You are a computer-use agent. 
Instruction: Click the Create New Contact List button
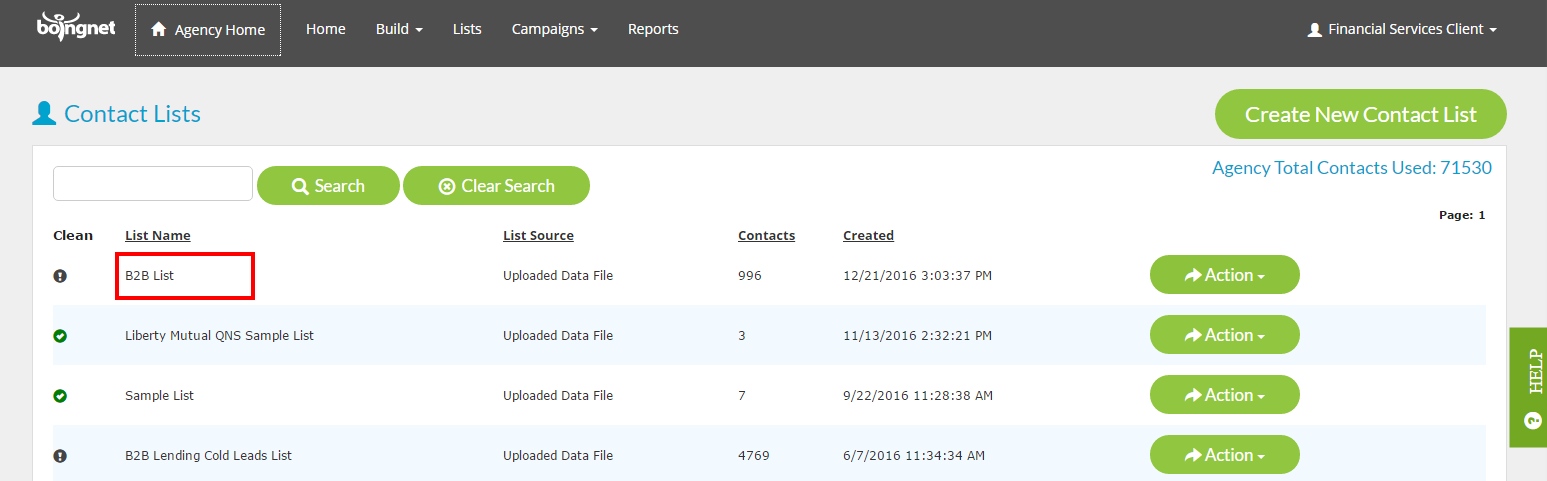pyautogui.click(x=1361, y=114)
